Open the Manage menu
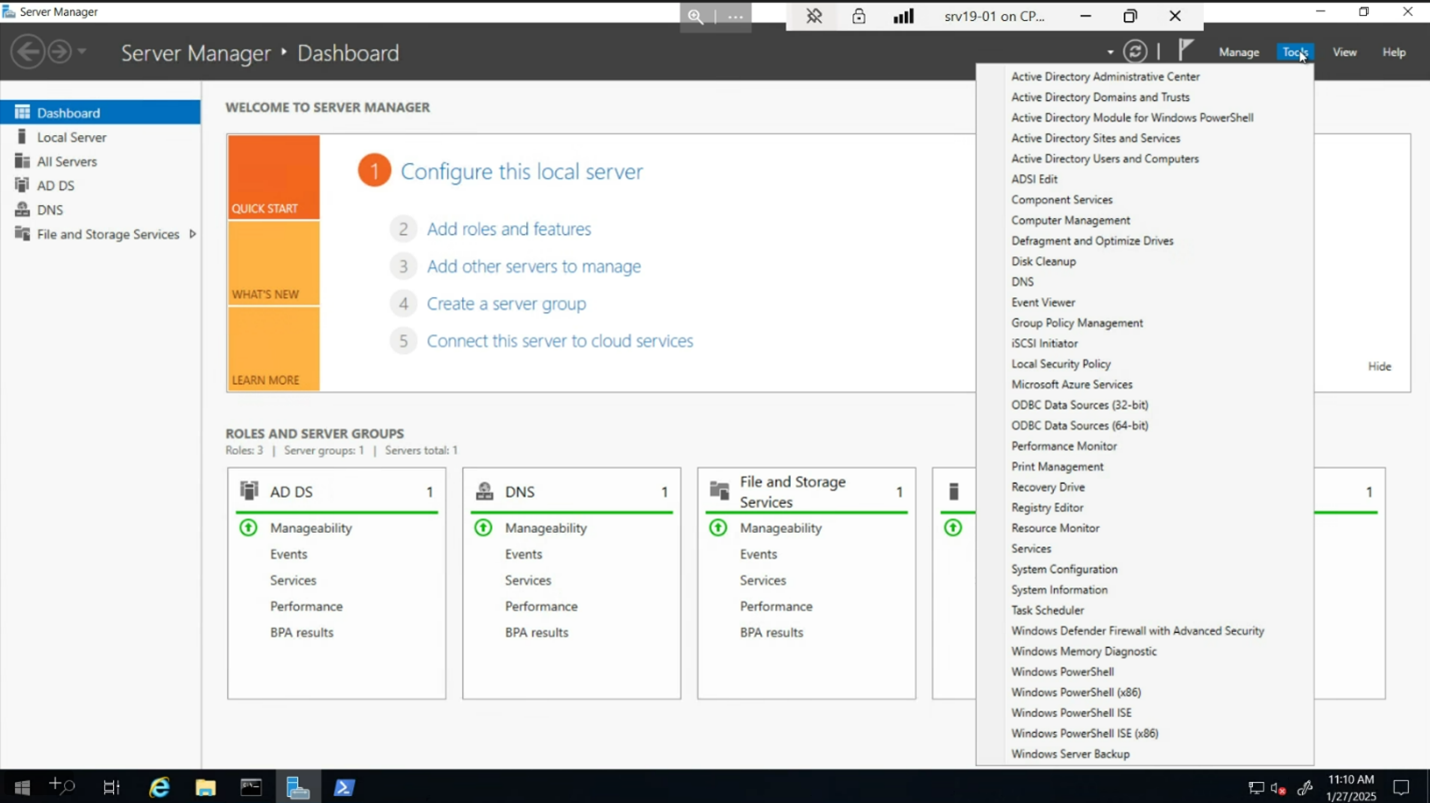 1238,51
